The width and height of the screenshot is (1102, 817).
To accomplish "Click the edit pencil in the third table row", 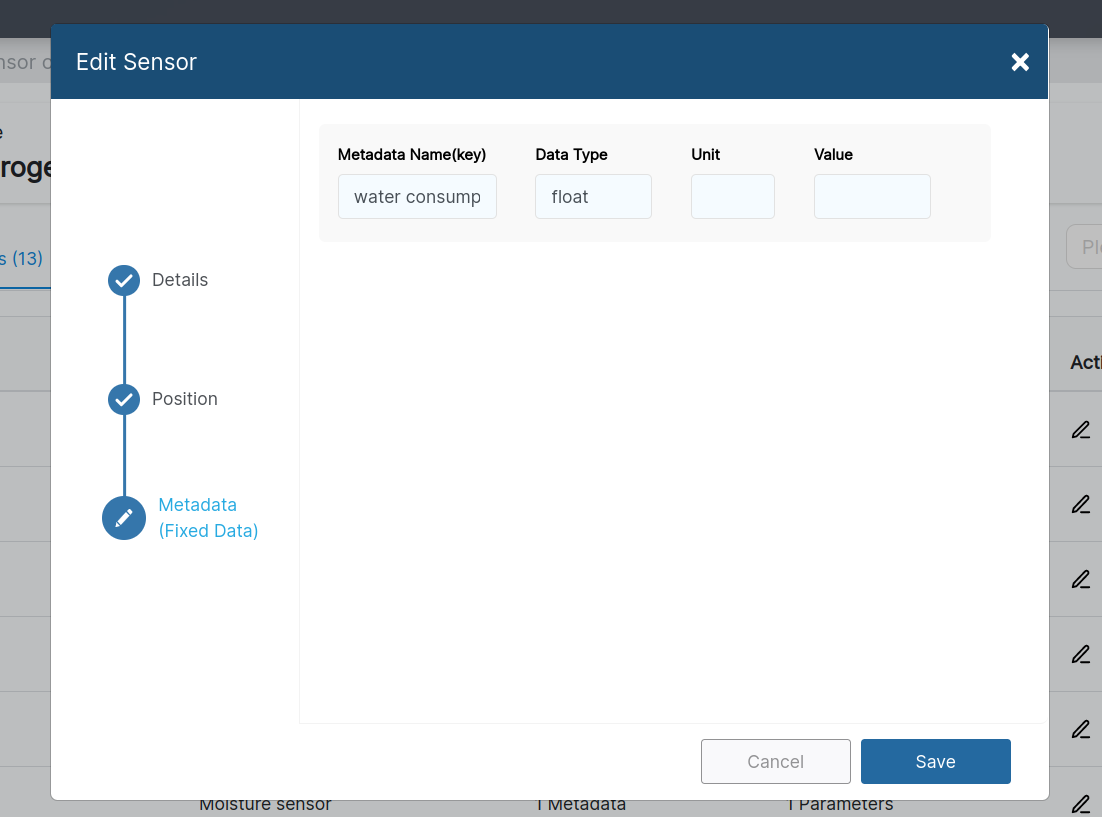I will point(1080,579).
